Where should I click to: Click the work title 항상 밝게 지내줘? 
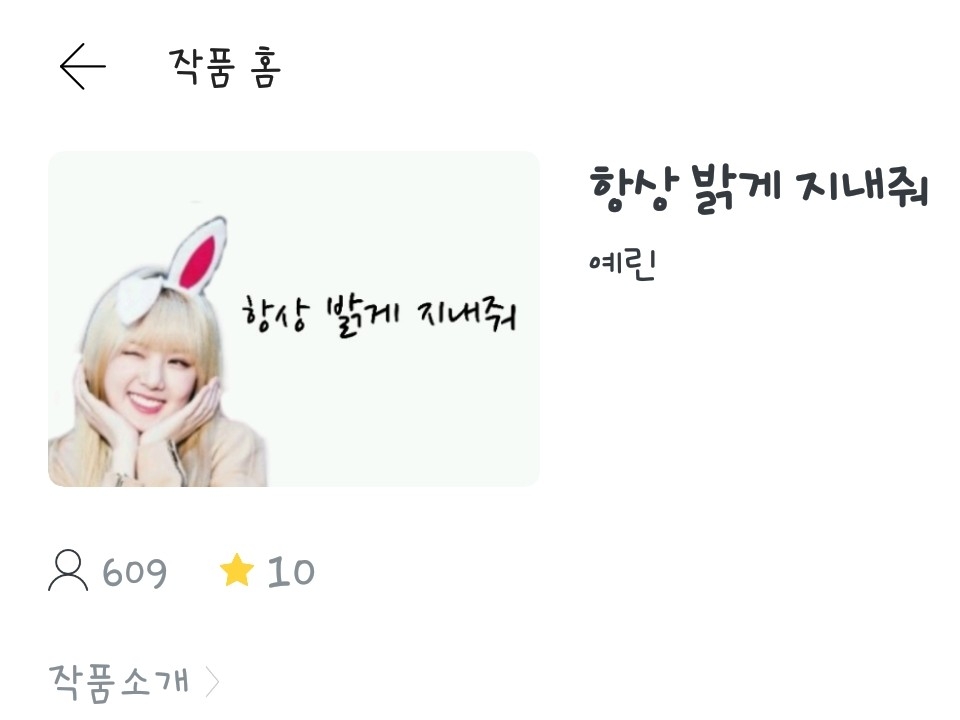point(759,188)
